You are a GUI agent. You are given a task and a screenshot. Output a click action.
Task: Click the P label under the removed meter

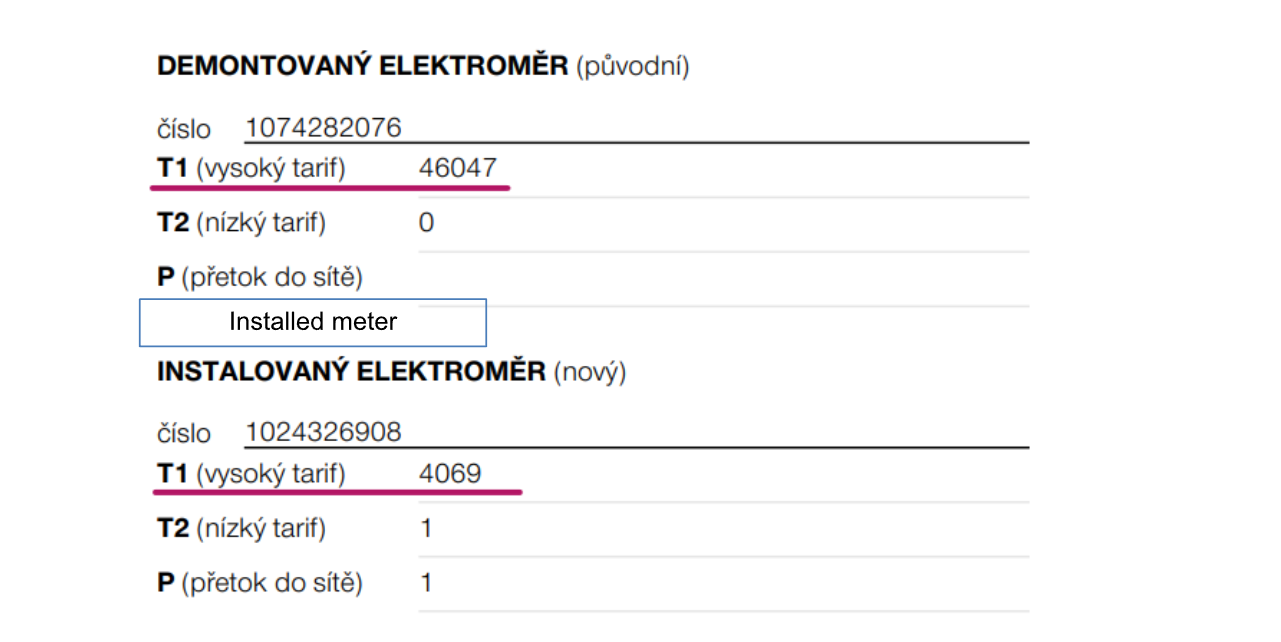(260, 277)
